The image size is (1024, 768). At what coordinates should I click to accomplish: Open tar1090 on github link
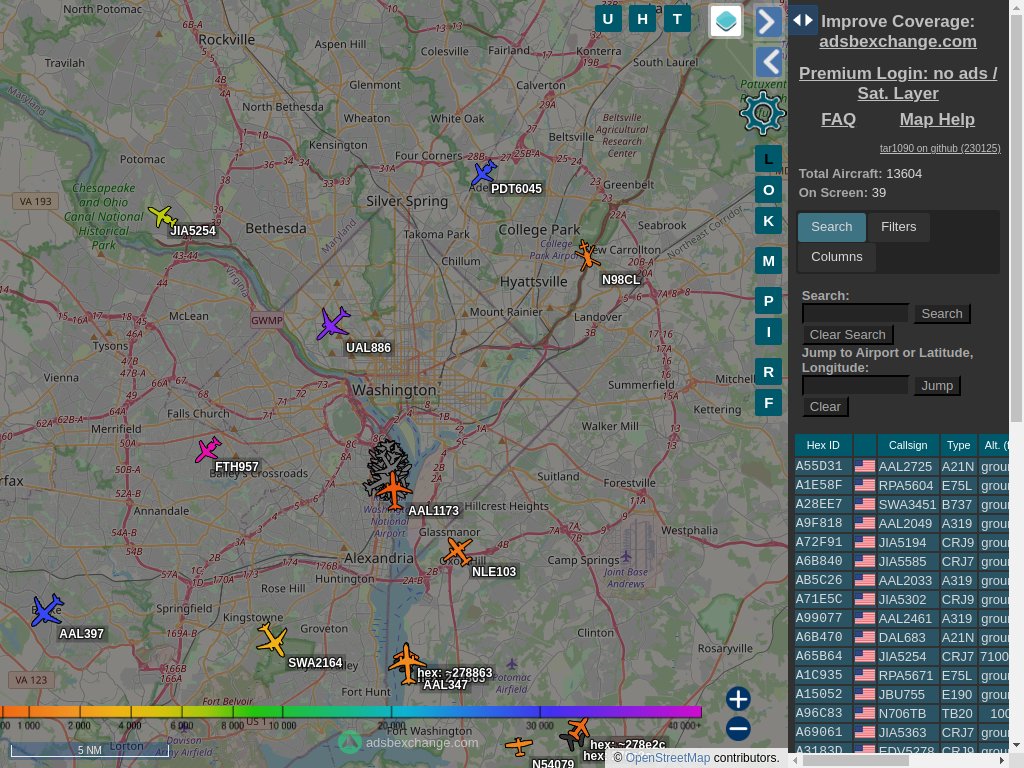click(x=940, y=148)
